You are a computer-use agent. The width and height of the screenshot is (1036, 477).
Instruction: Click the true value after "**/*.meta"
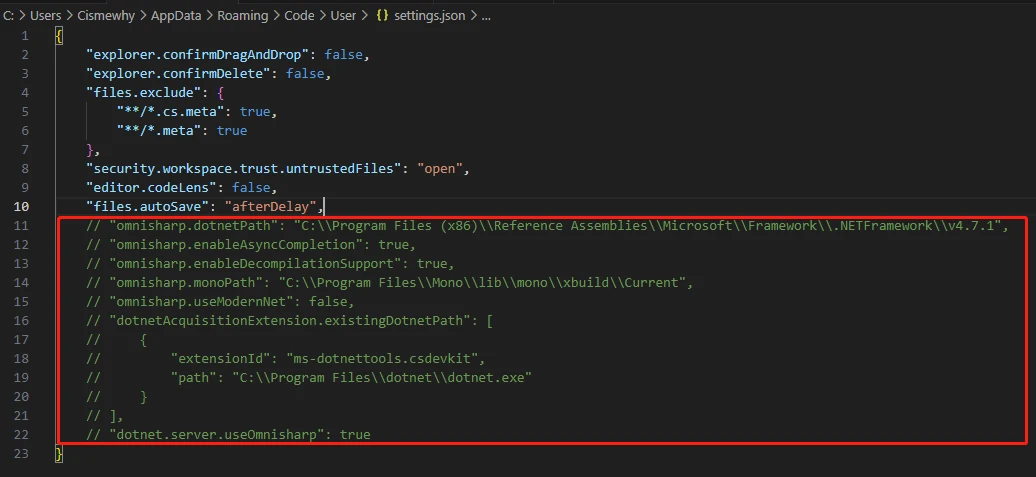(232, 130)
